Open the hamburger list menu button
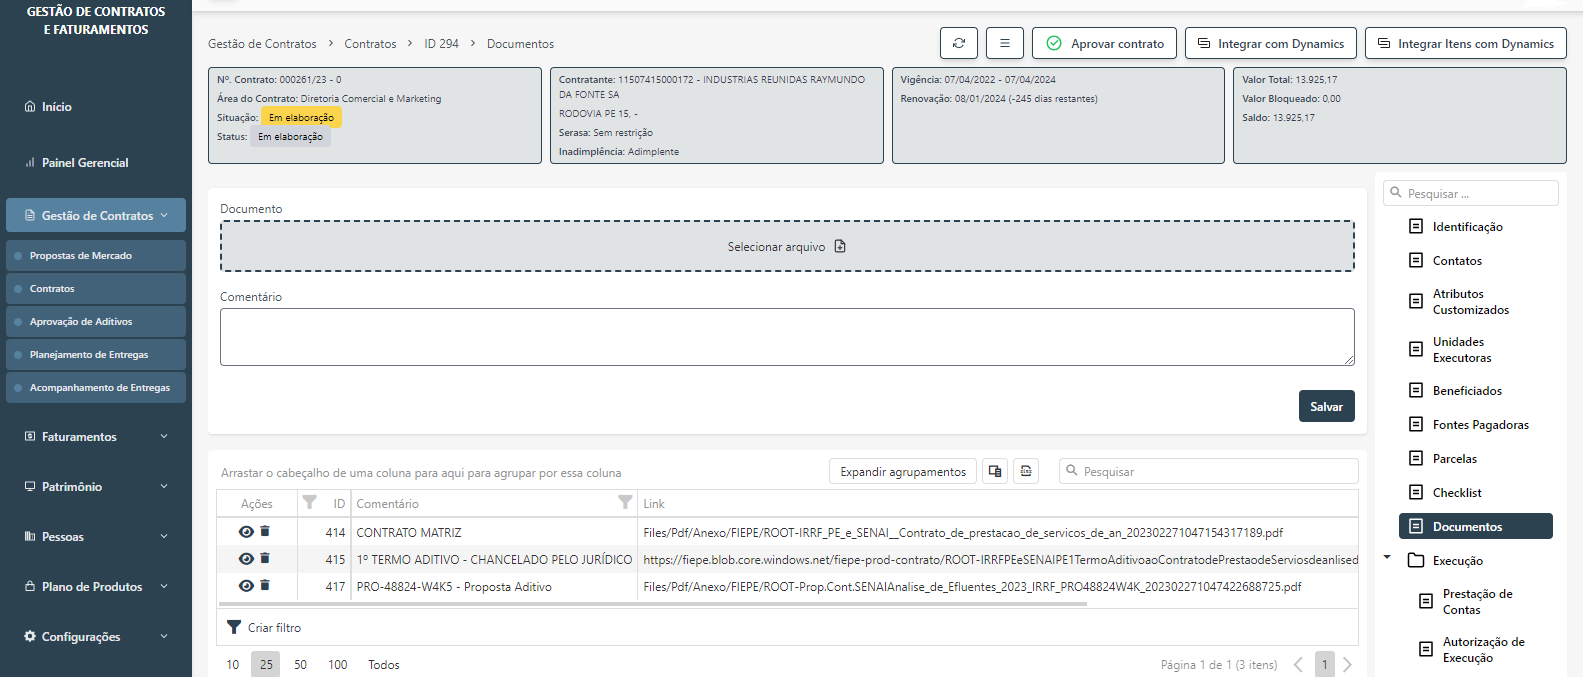Image resolution: width=1583 pixels, height=677 pixels. pos(1004,43)
